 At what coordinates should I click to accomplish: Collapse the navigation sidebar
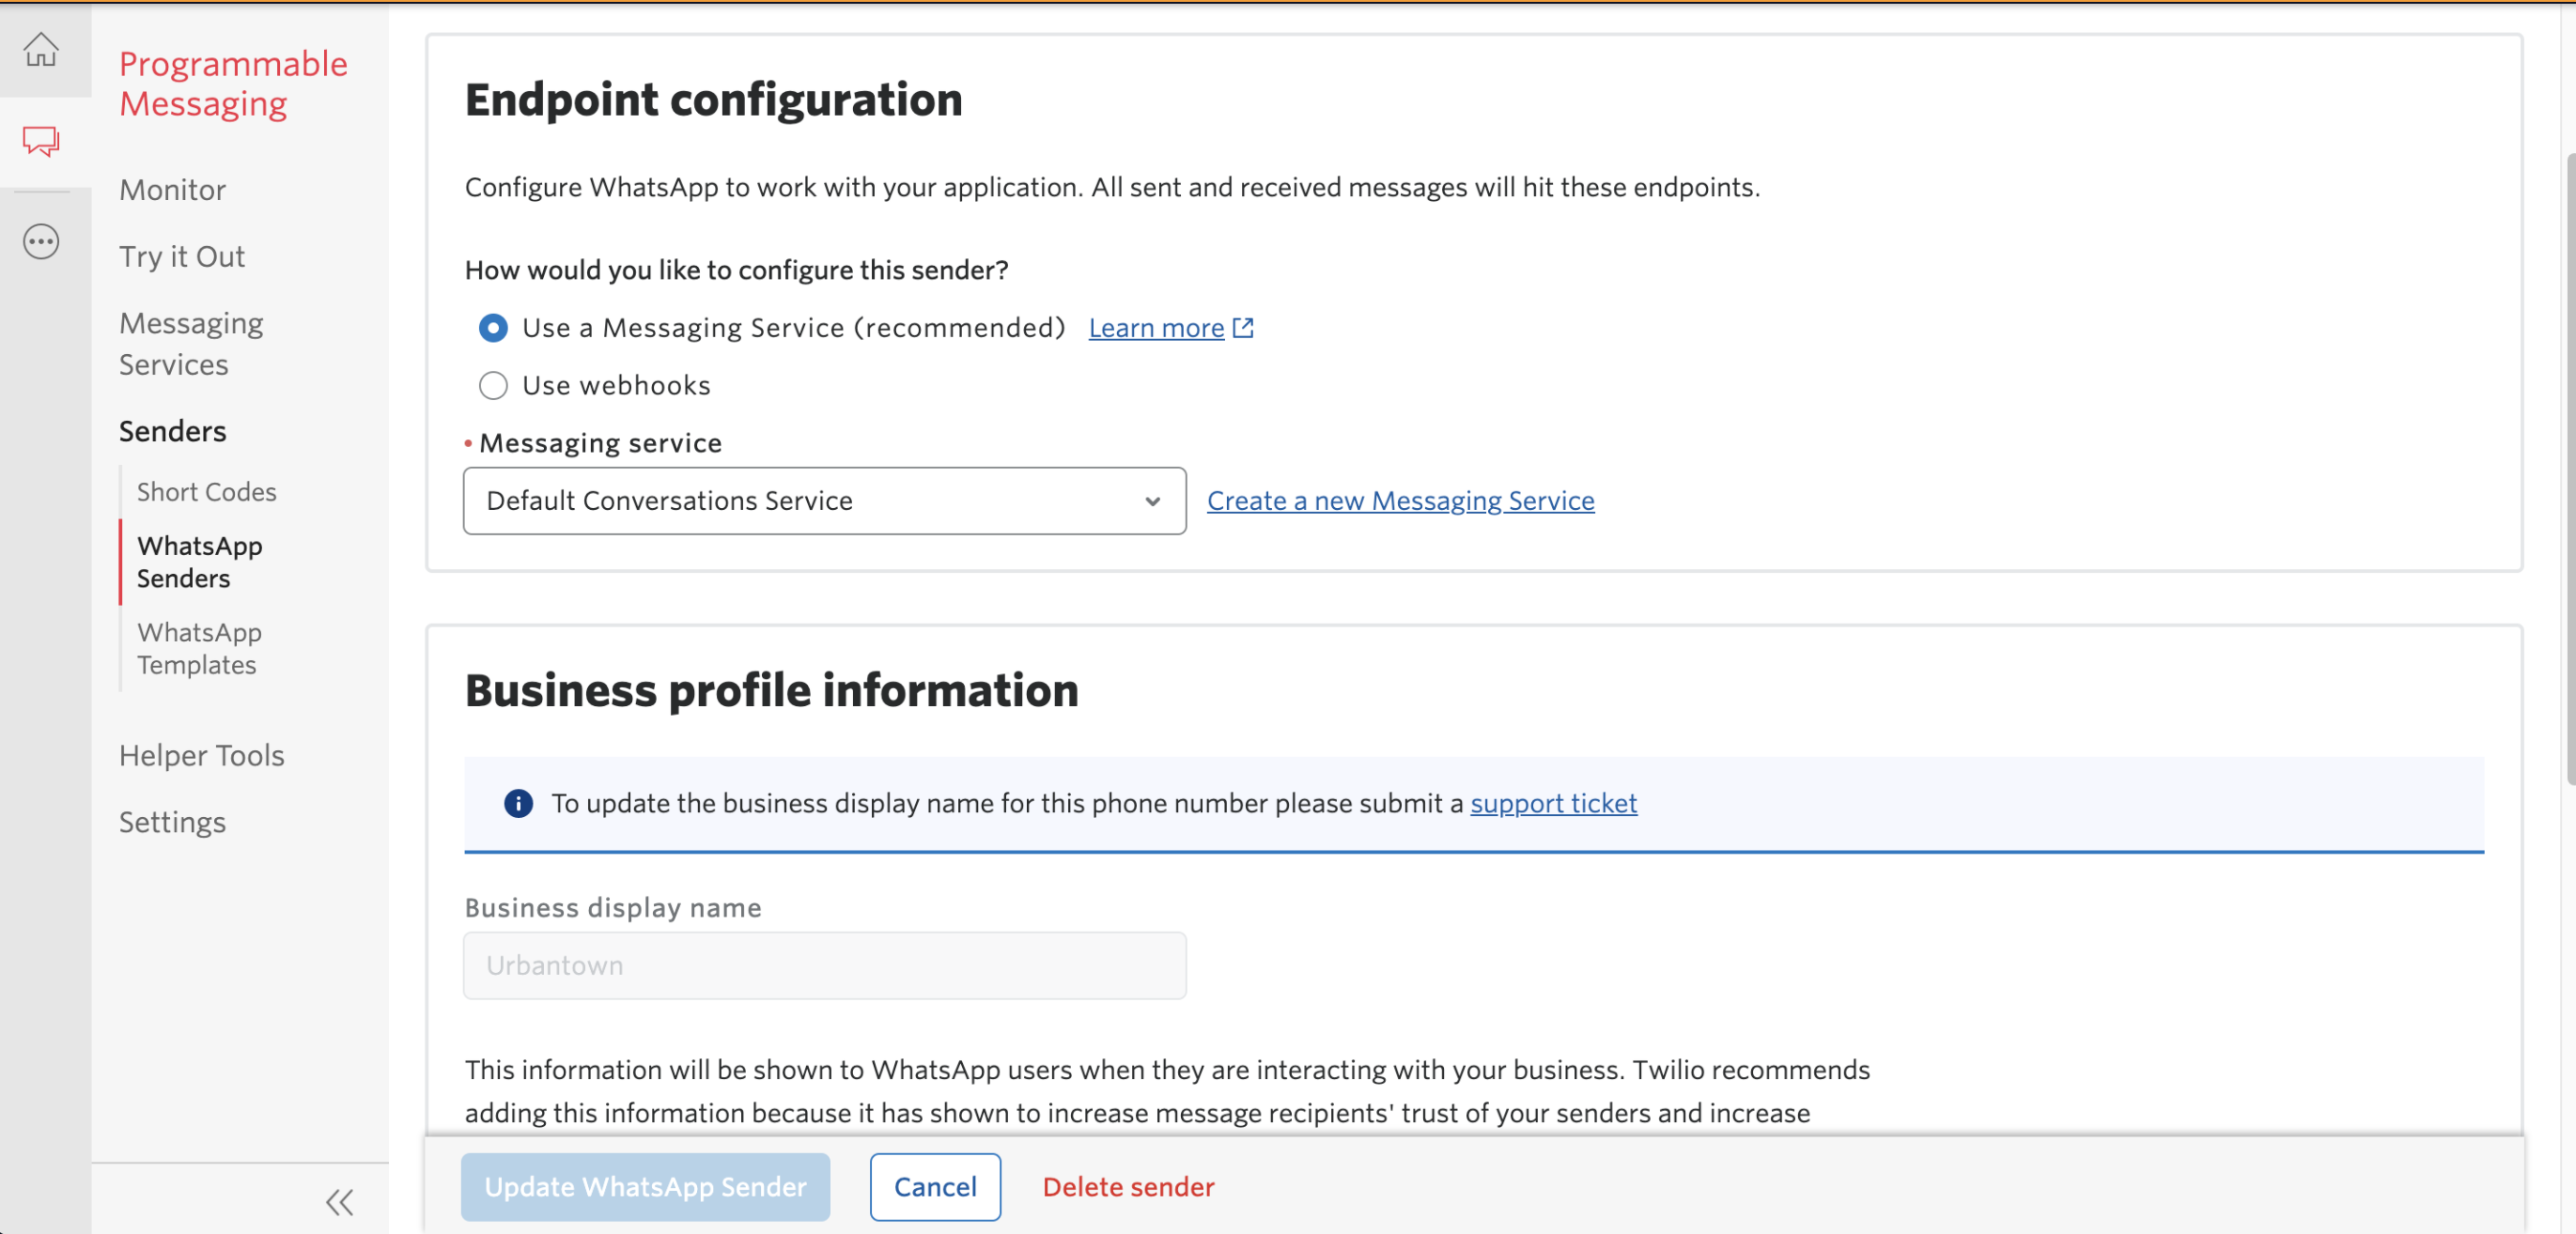tap(339, 1203)
